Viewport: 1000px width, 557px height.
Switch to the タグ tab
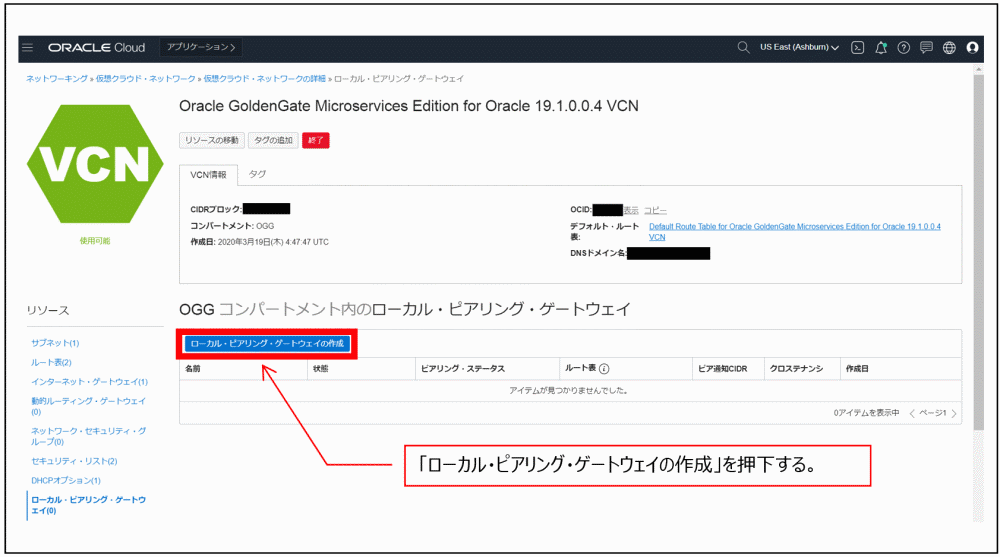coord(257,174)
